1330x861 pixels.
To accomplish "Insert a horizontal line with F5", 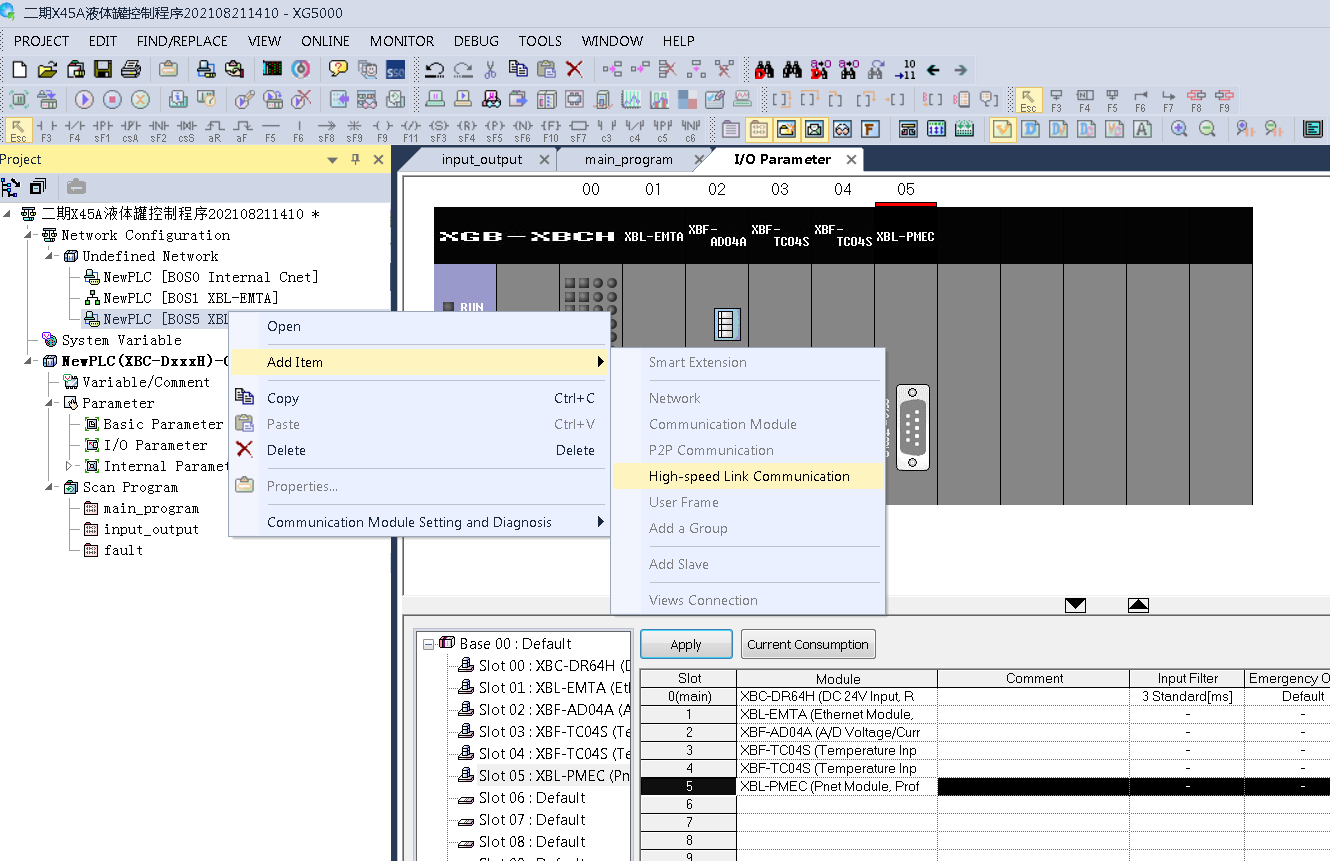I will [270, 130].
